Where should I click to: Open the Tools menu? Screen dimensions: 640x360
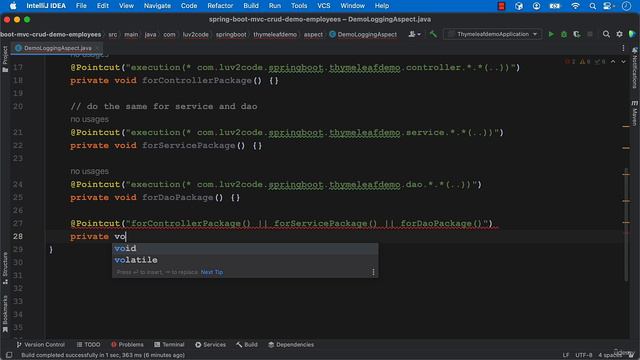[x=299, y=6]
